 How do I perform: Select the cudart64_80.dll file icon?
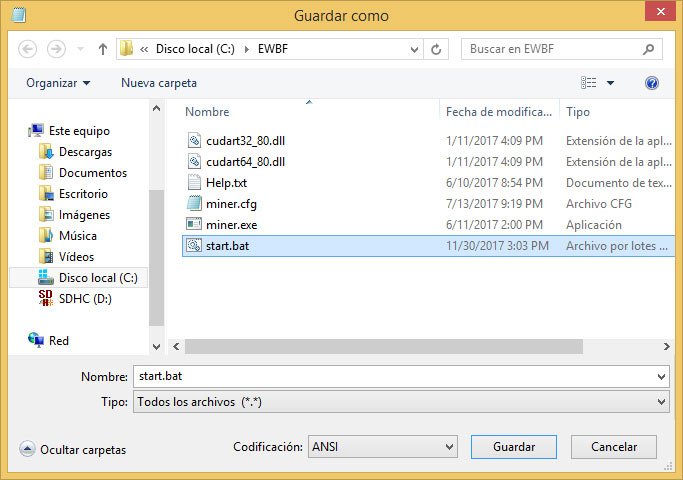click(x=194, y=161)
